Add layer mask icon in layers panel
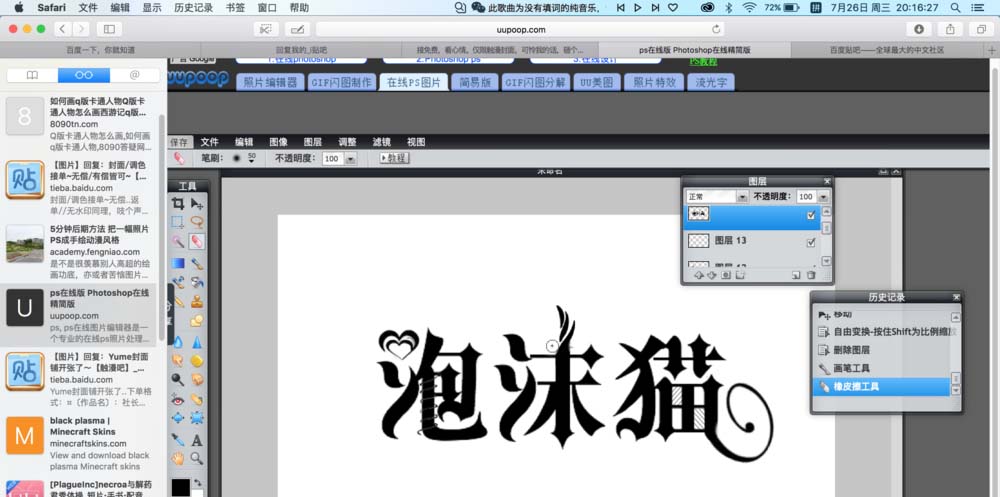 tap(726, 275)
